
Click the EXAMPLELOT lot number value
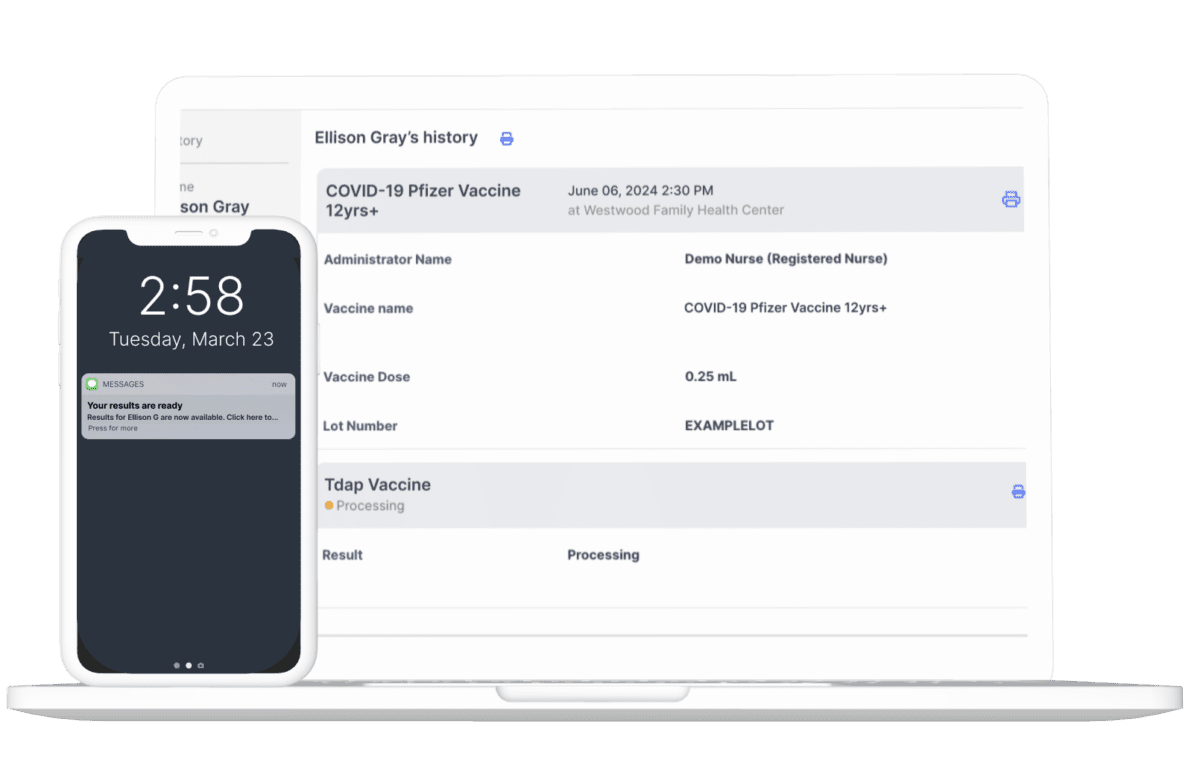click(729, 426)
